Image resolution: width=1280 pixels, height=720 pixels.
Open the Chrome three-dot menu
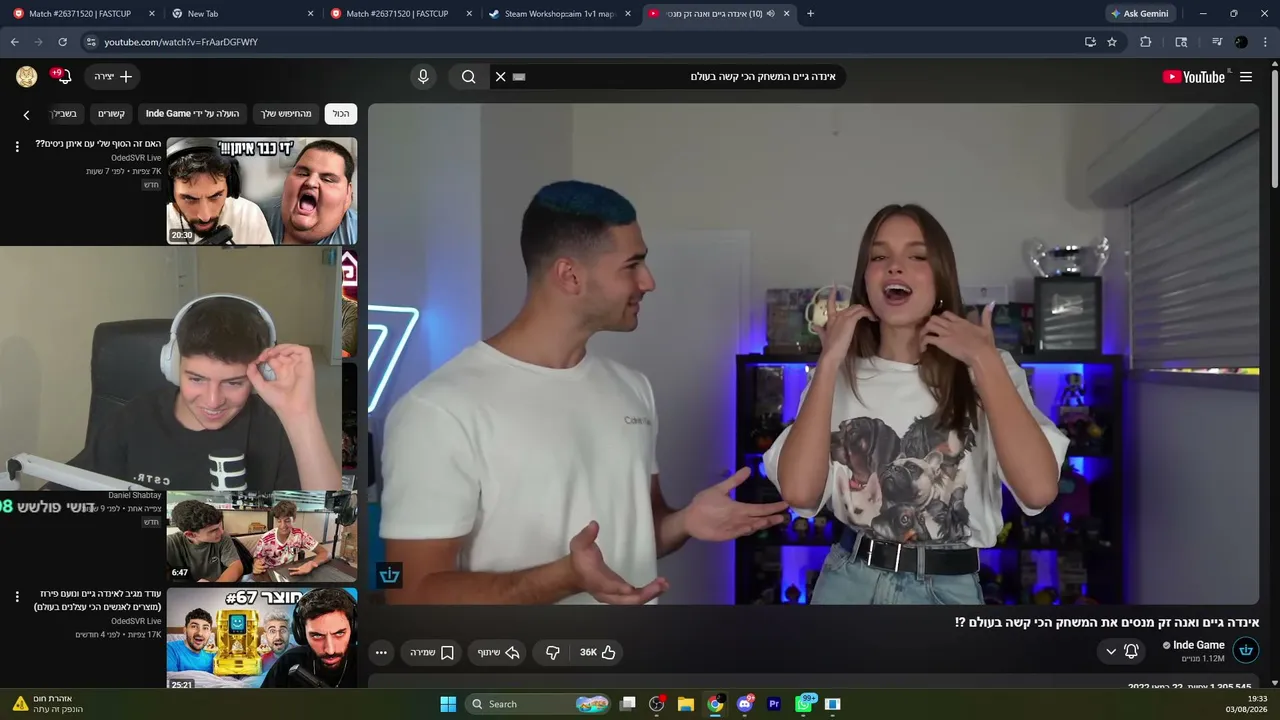click(1266, 42)
